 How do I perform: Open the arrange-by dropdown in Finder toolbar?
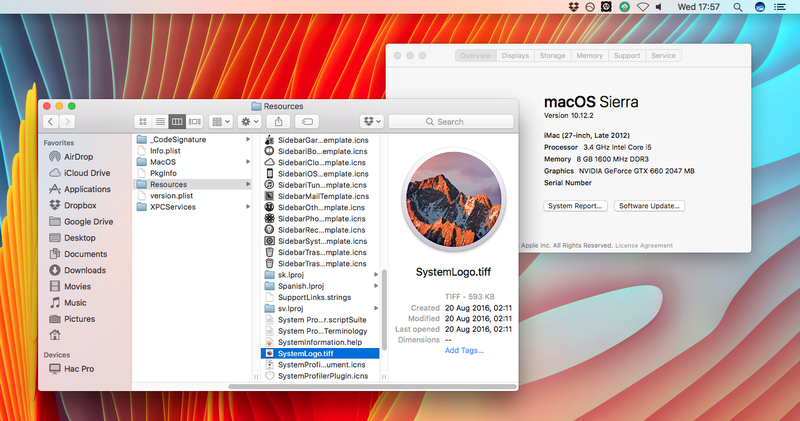[221, 121]
